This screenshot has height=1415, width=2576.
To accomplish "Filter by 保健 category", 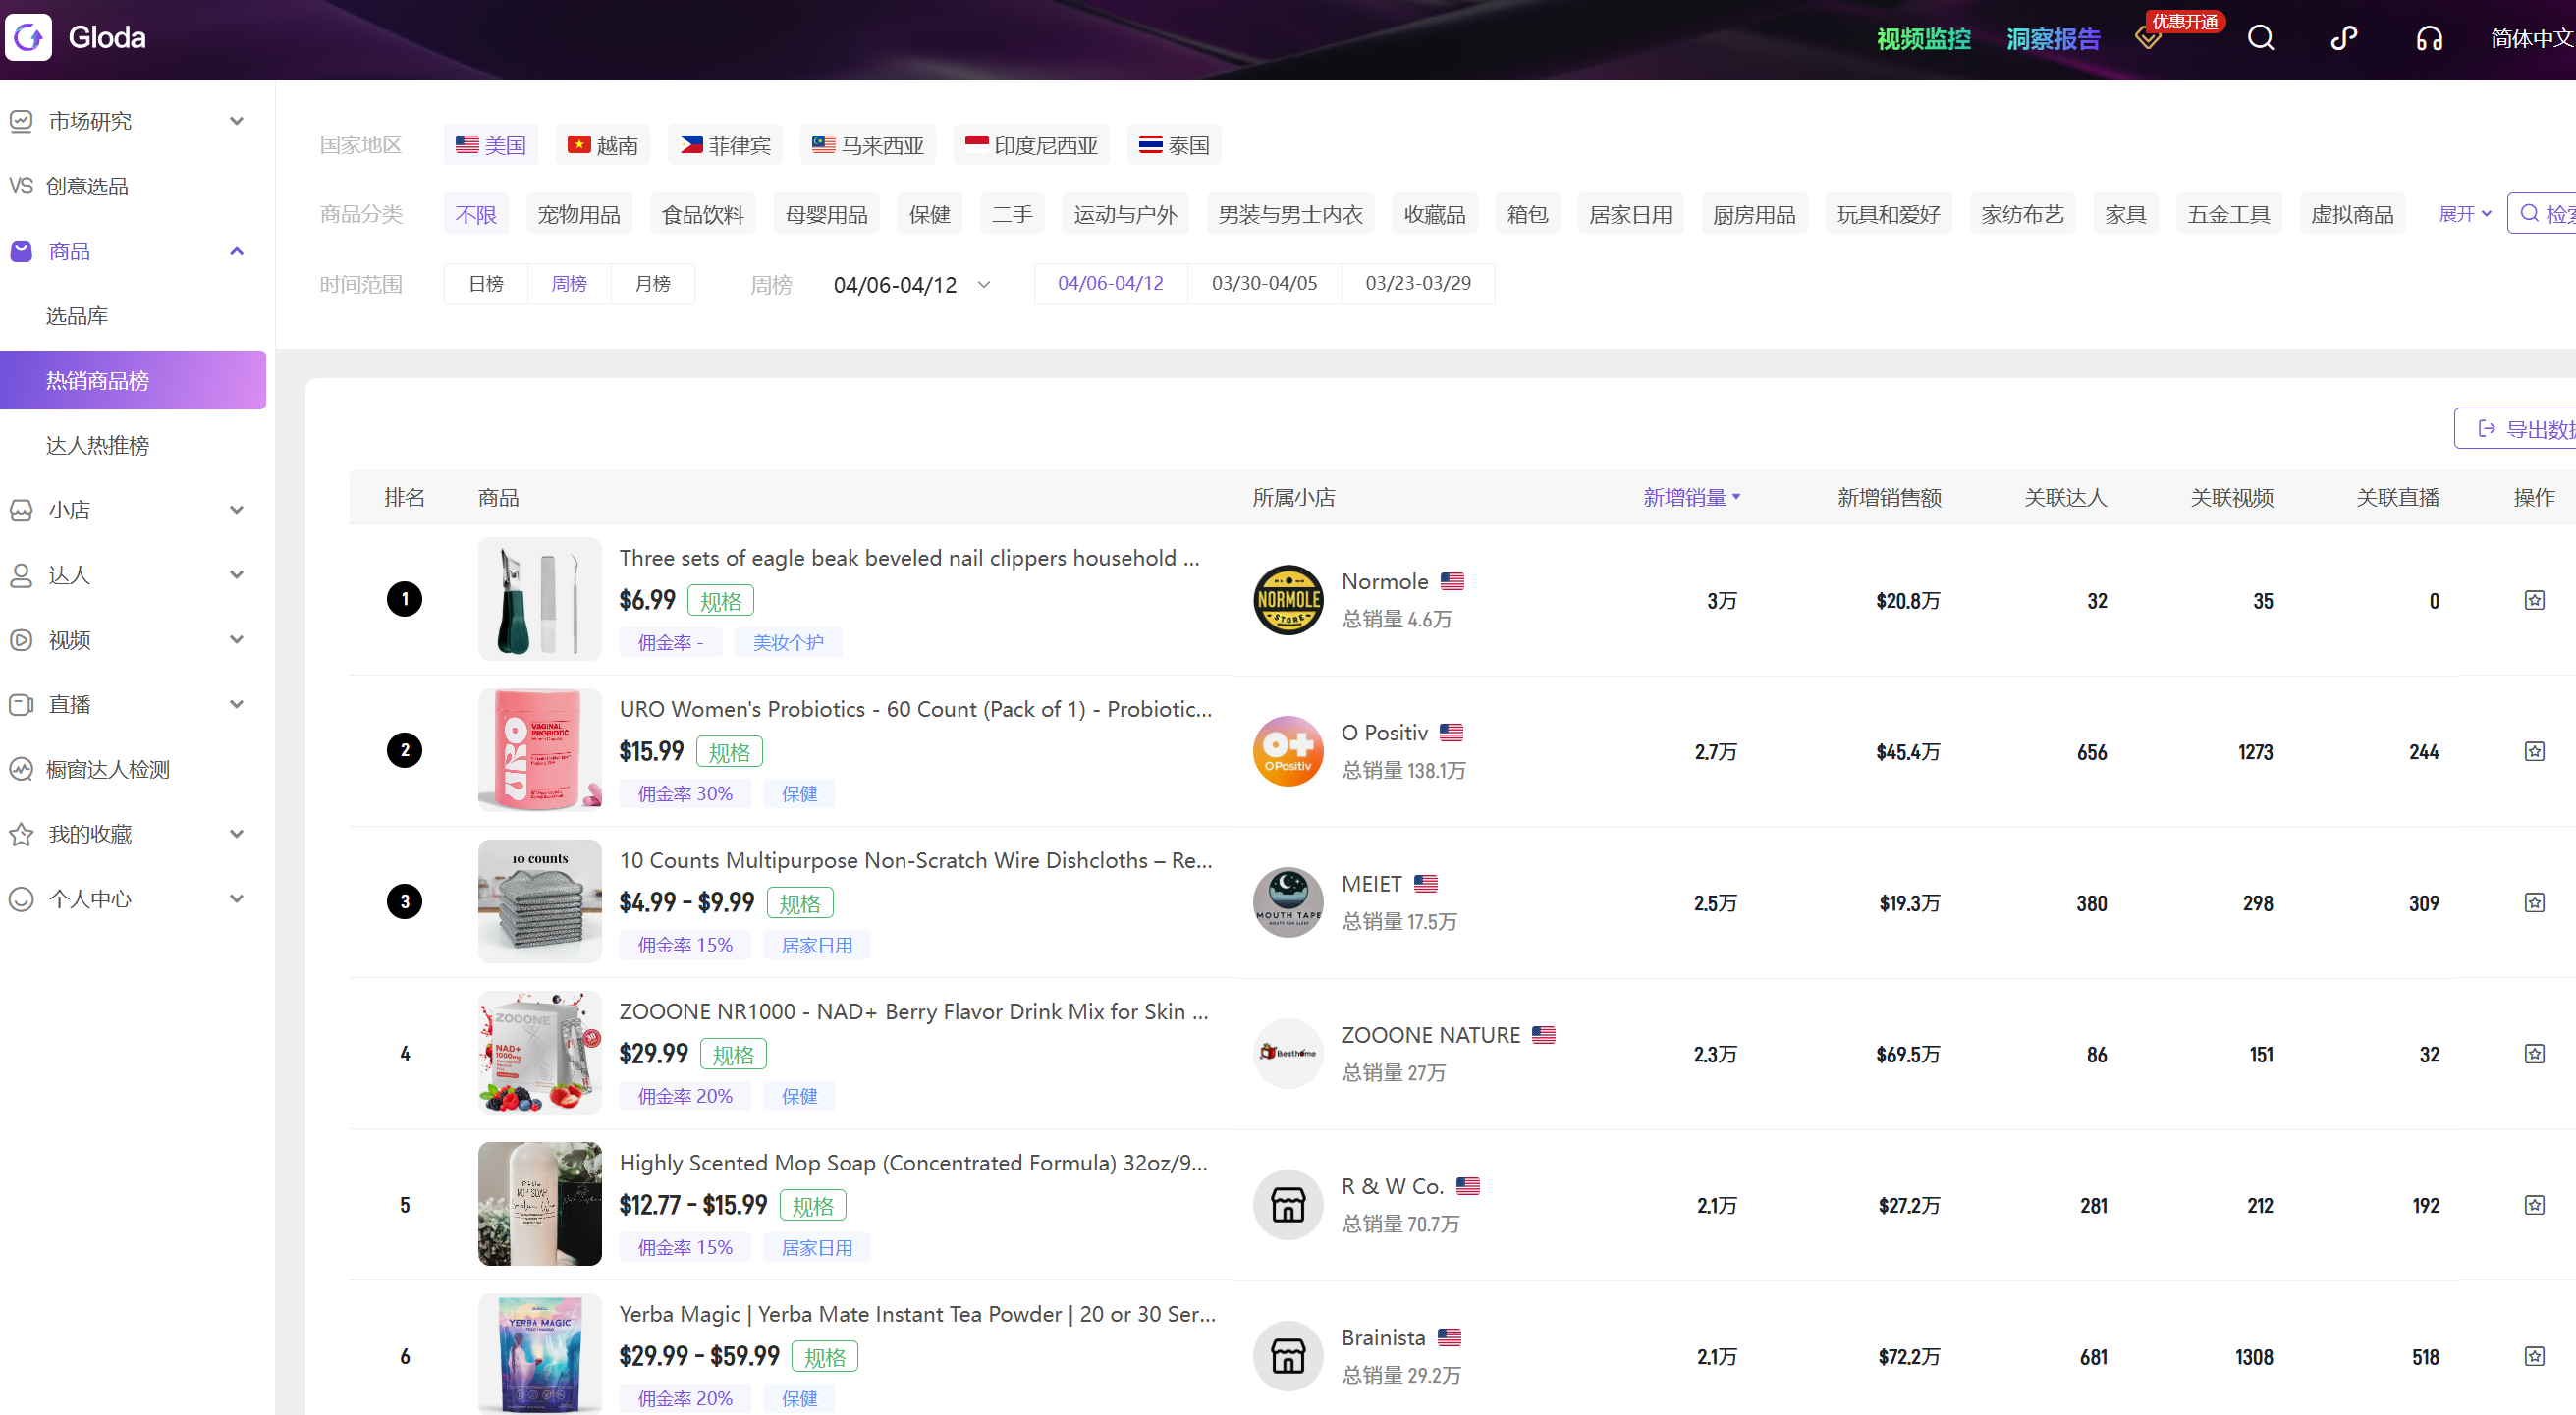I will pos(929,214).
